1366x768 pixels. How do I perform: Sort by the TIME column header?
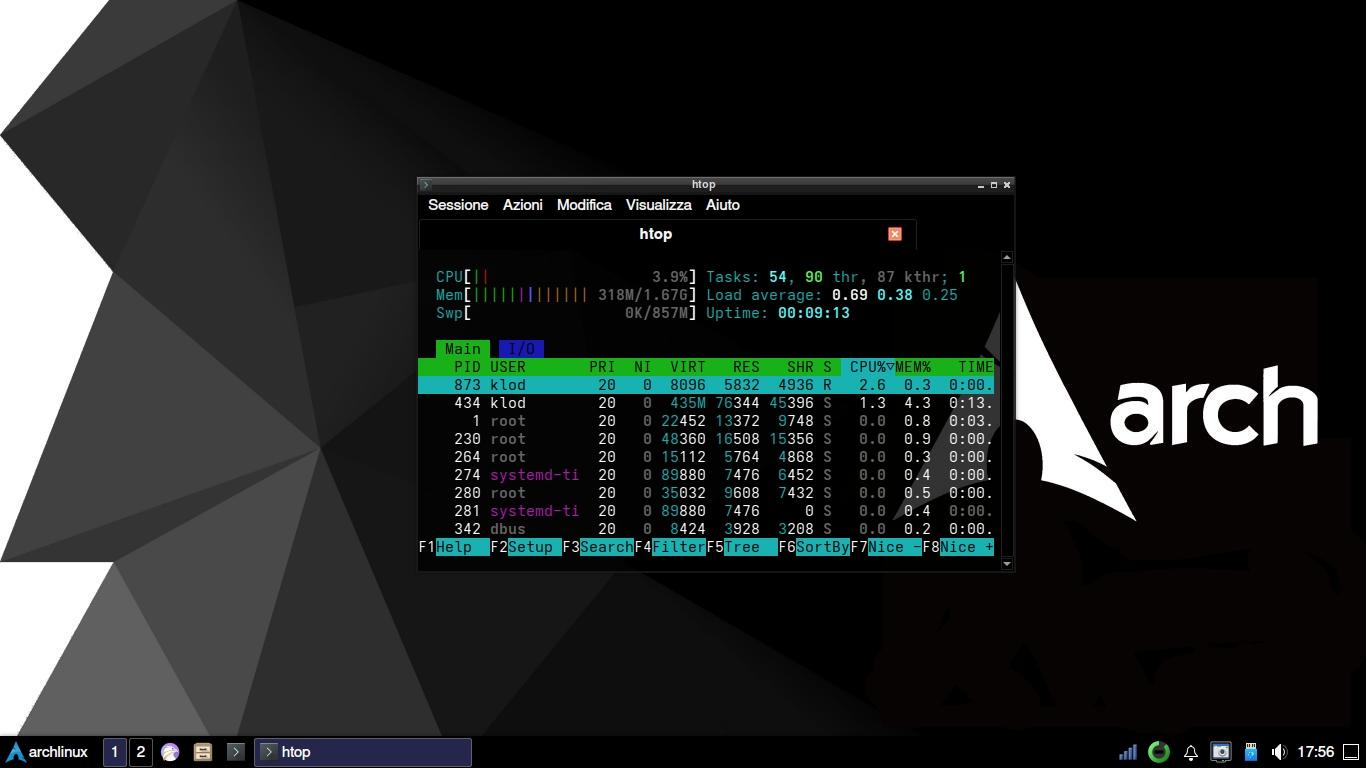(976, 367)
